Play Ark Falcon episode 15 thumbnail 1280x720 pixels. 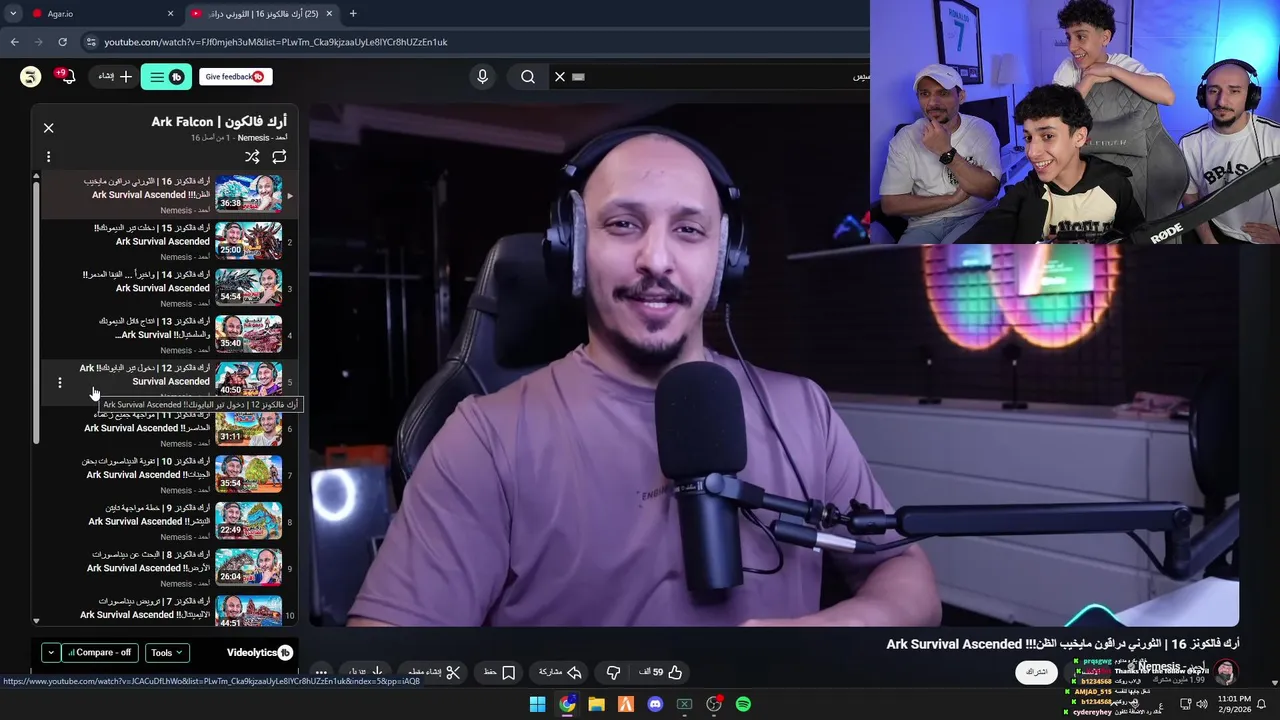[x=248, y=240]
